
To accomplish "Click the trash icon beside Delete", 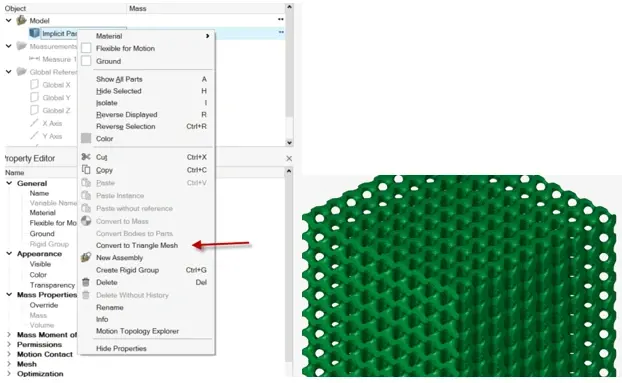I will [86, 282].
